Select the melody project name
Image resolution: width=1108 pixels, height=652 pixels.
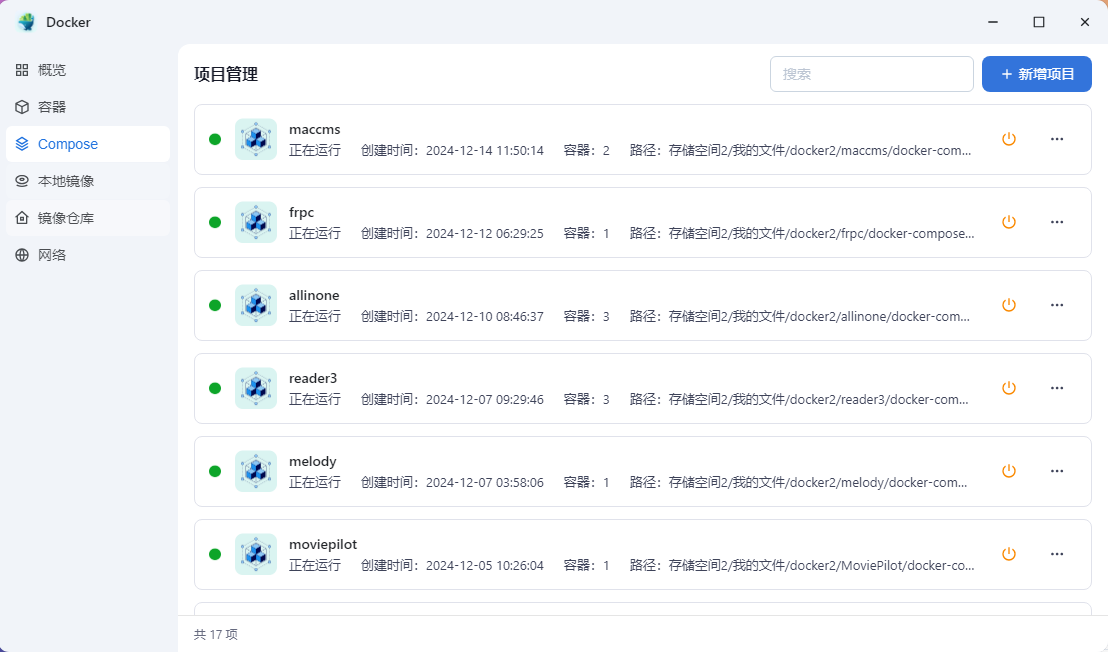312,461
